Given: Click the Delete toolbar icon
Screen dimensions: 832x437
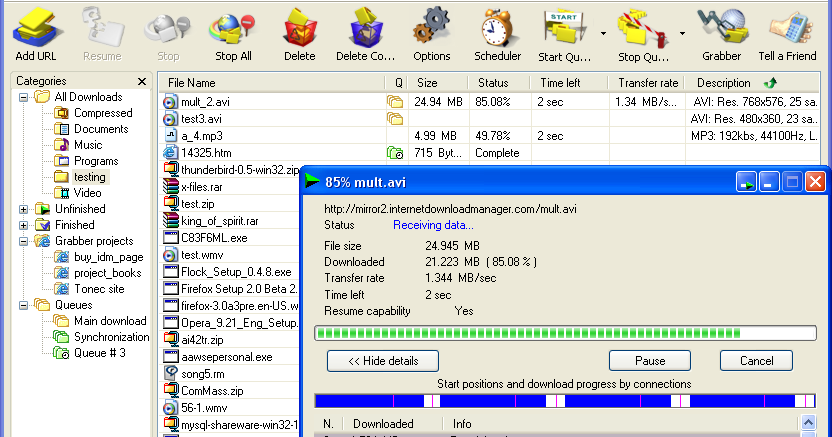Looking at the screenshot, I should (x=299, y=34).
